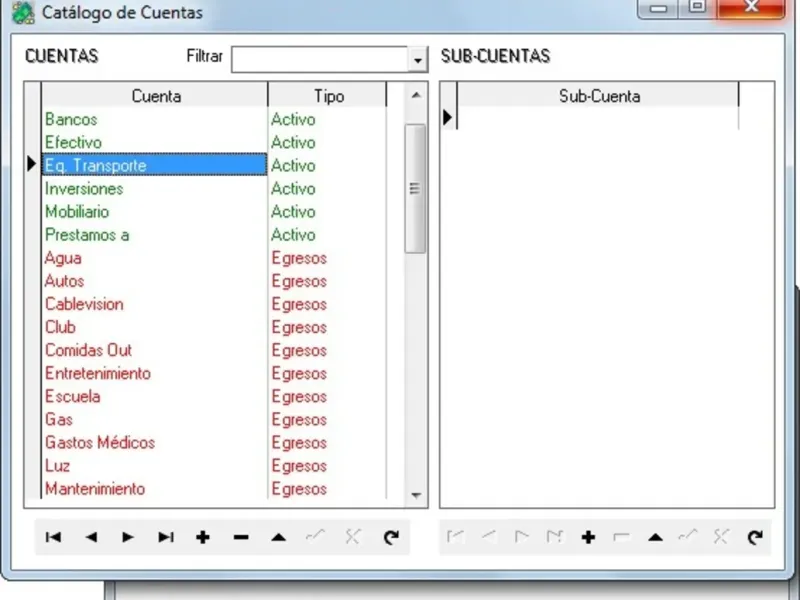Click the scroll down arrow of accounts list
The image size is (800, 600).
[x=416, y=495]
